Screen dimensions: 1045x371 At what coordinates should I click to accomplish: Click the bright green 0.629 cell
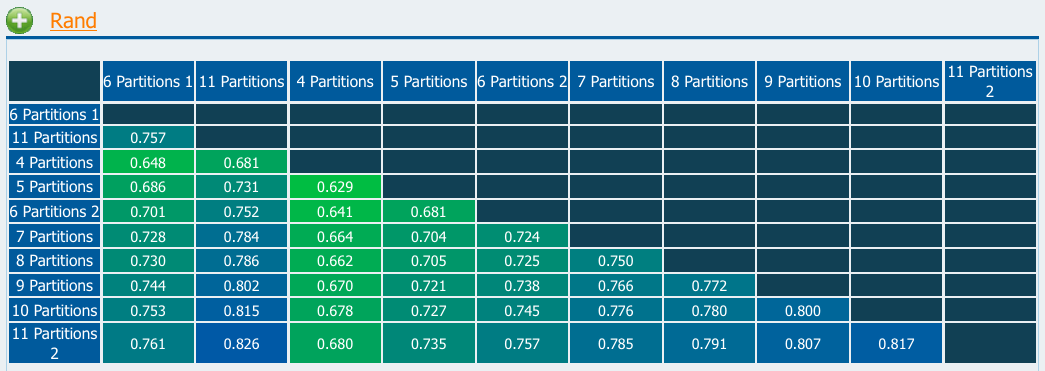[335, 186]
